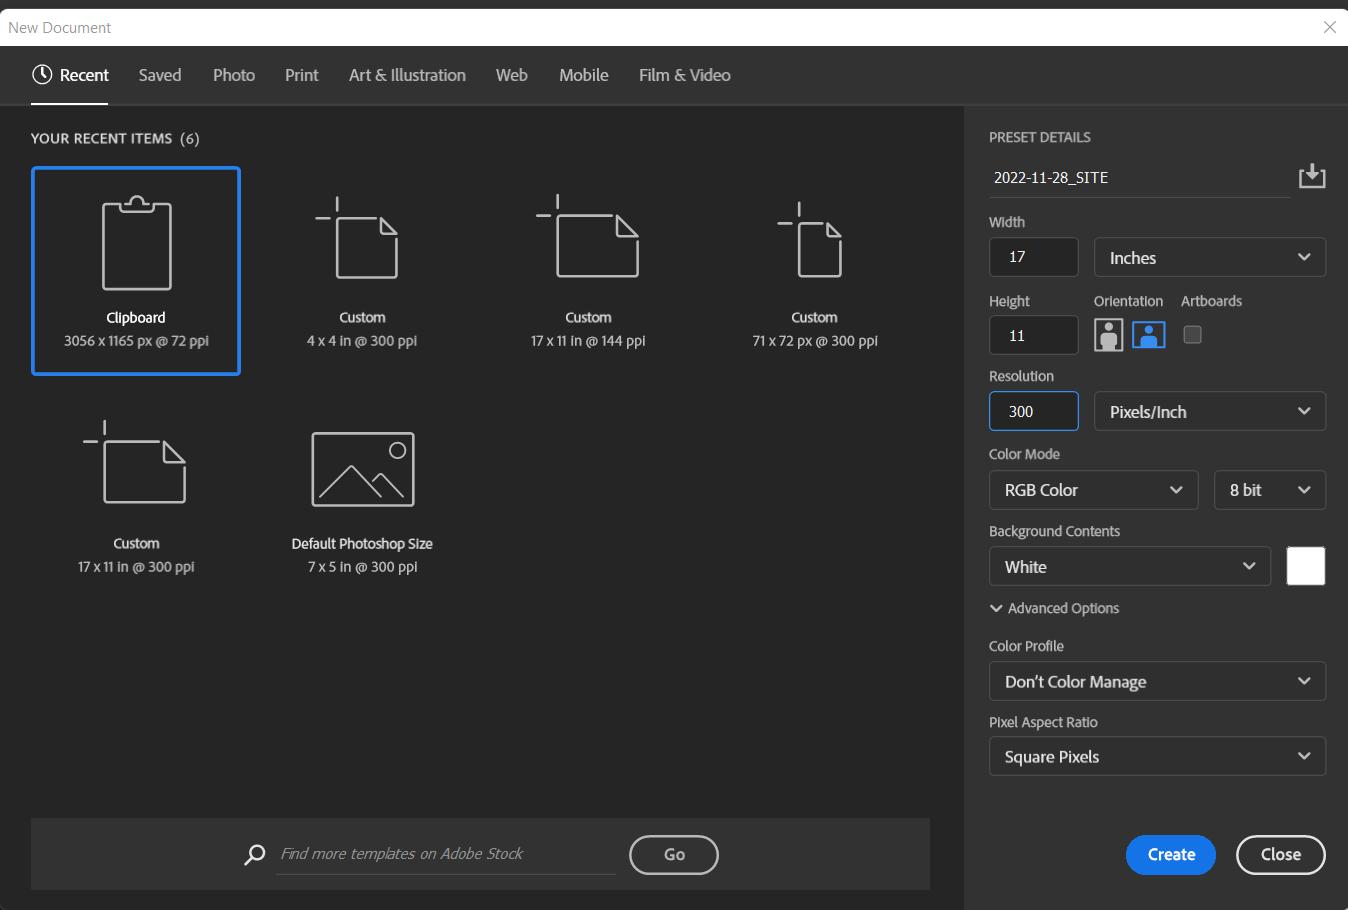Open the 8 bit depth dropdown
The width and height of the screenshot is (1348, 910).
(x=1270, y=490)
